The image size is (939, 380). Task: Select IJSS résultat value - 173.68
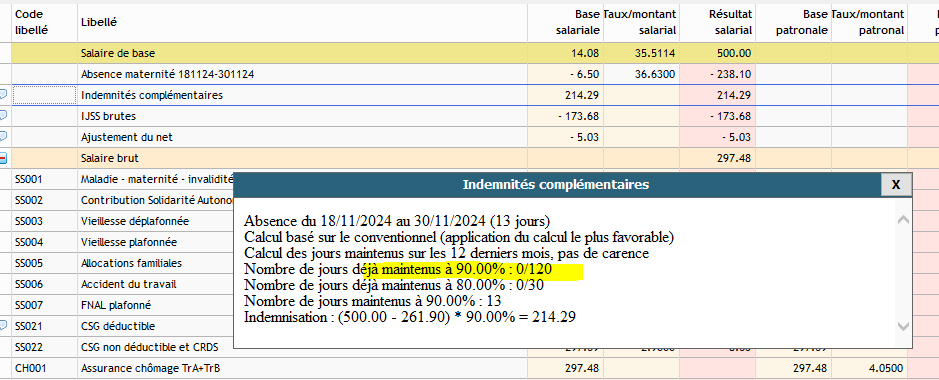730,116
